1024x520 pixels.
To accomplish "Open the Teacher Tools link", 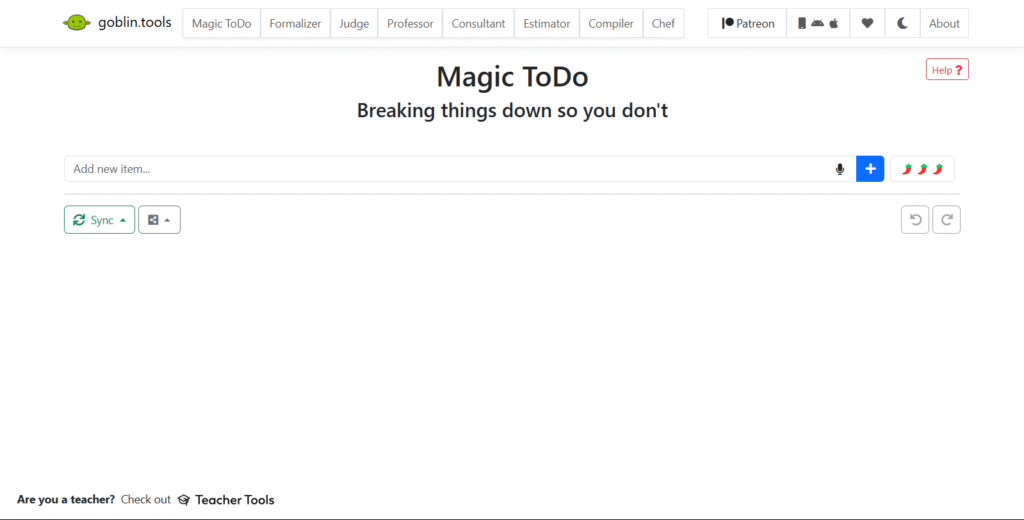I will (x=226, y=500).
